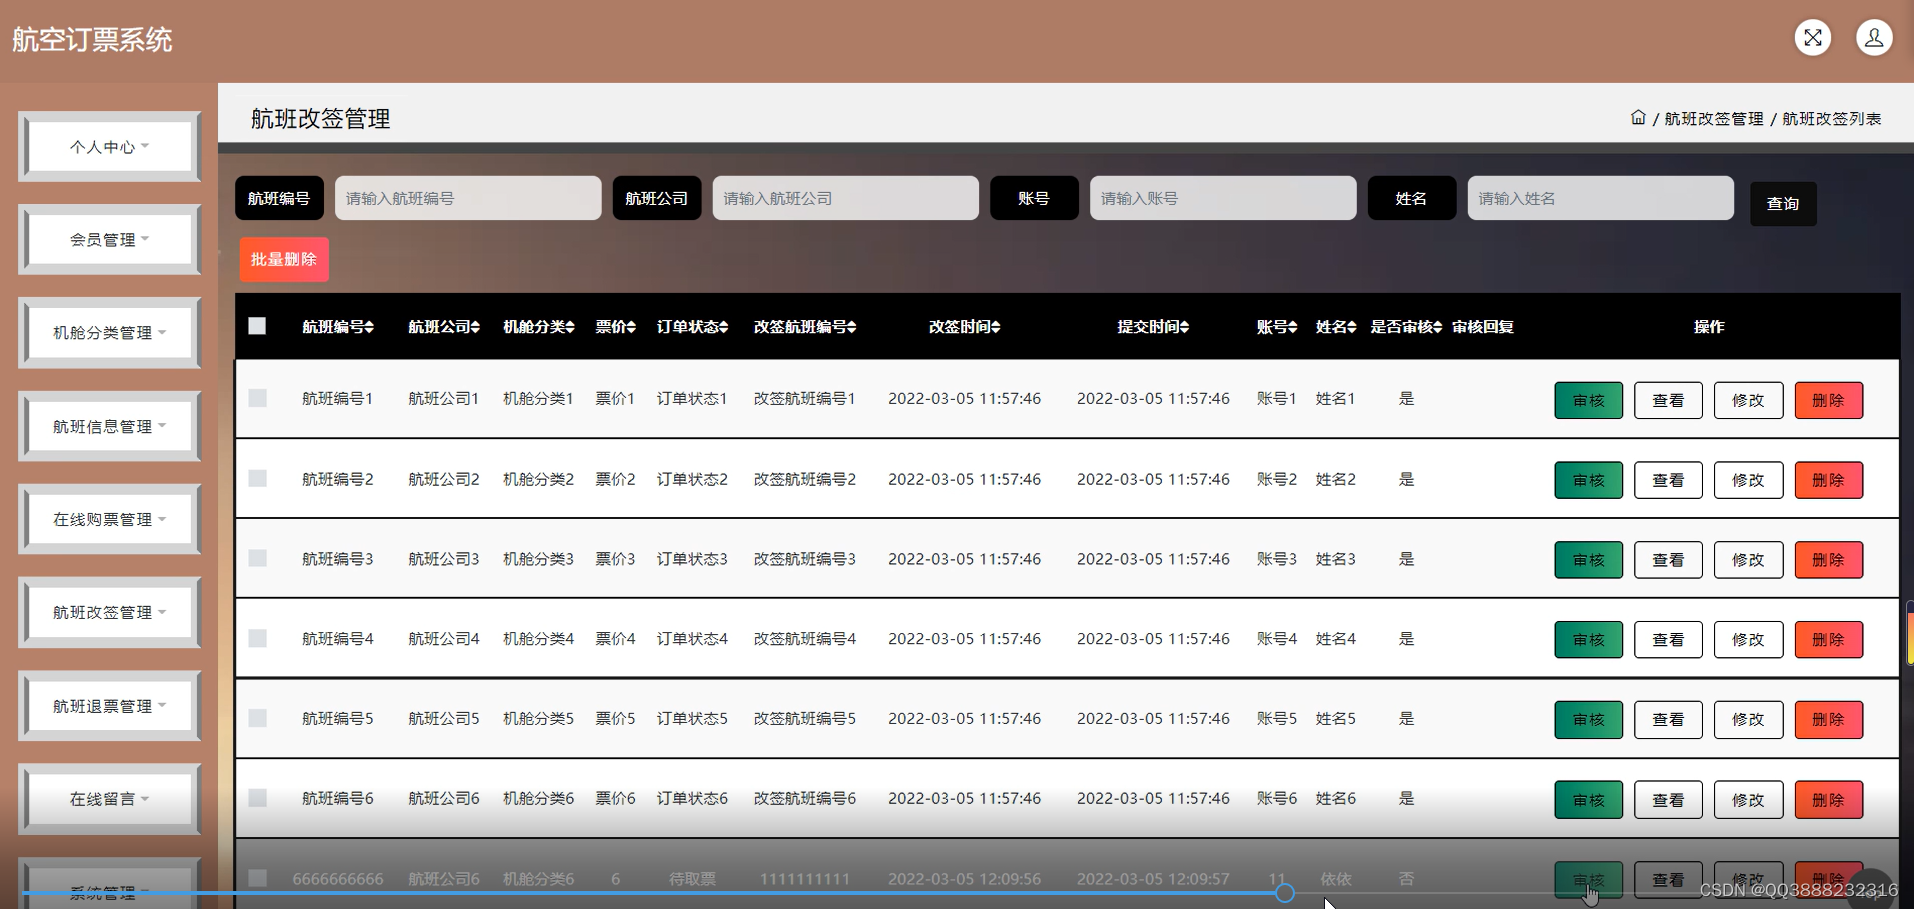Click 查看 button for 航班编号2

point(1668,480)
